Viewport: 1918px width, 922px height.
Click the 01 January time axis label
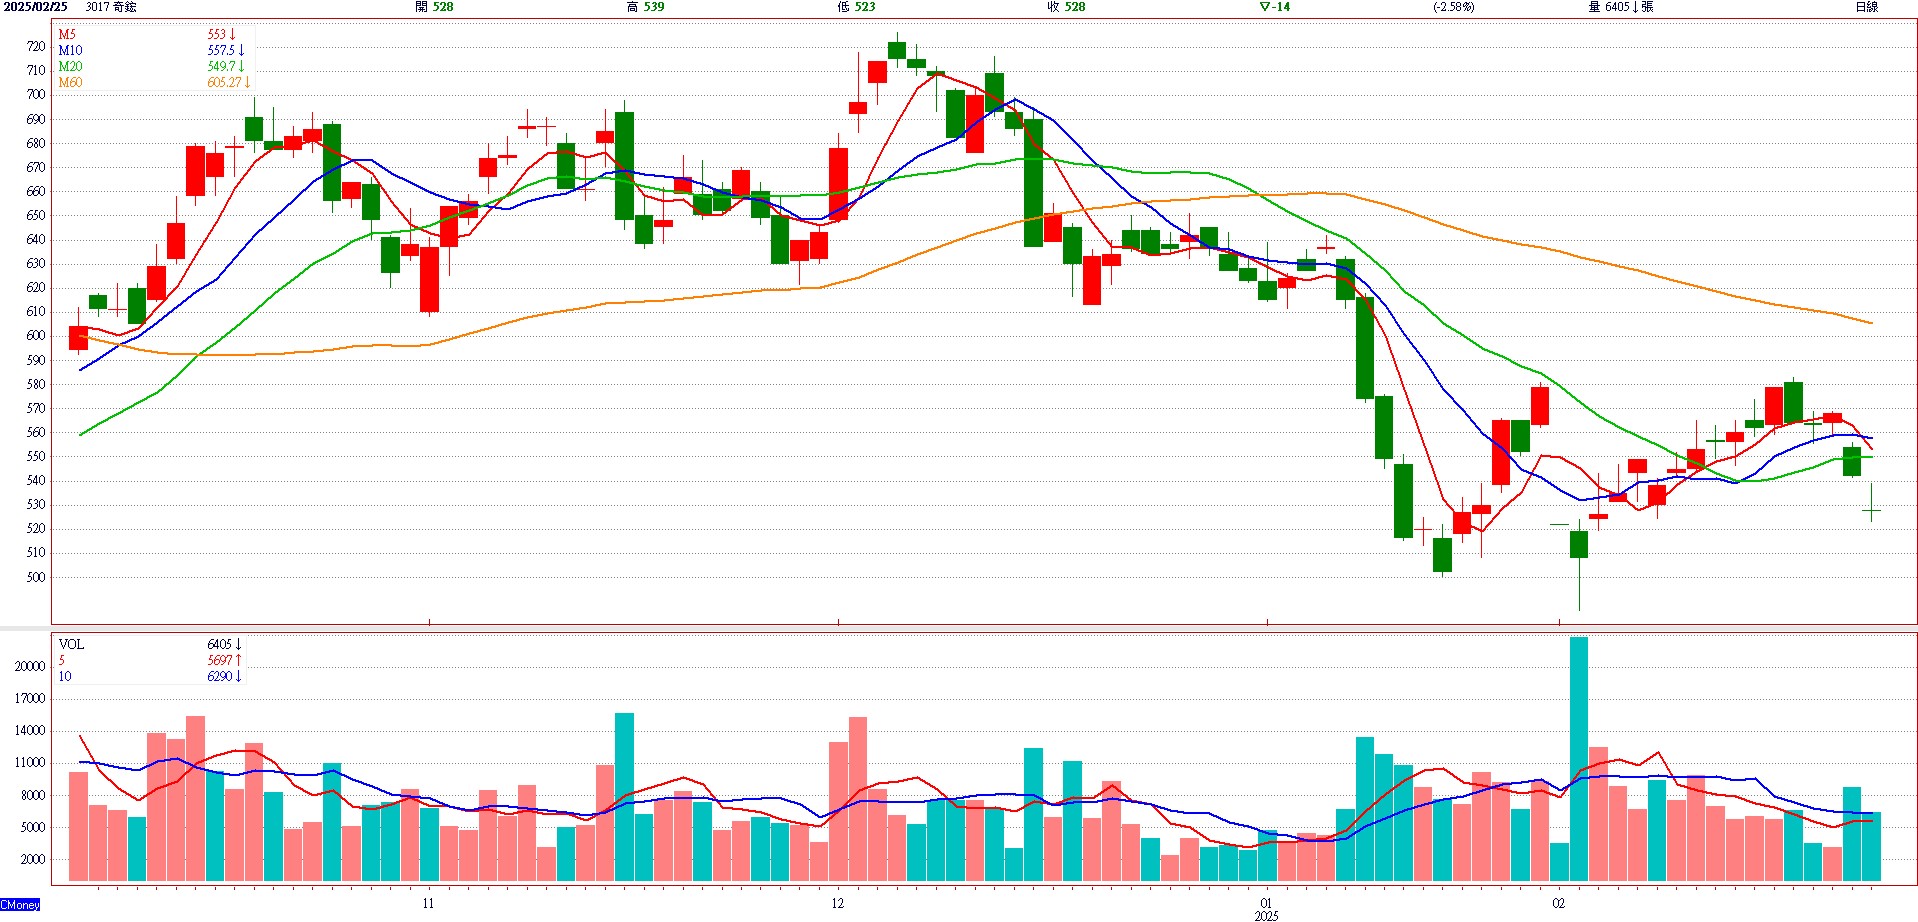pos(1266,903)
